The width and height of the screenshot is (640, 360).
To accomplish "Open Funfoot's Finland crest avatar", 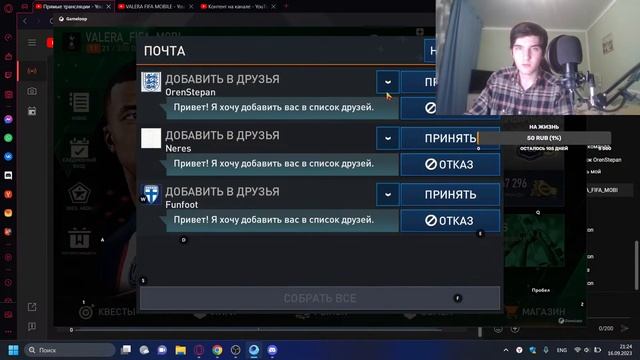I will (151, 194).
